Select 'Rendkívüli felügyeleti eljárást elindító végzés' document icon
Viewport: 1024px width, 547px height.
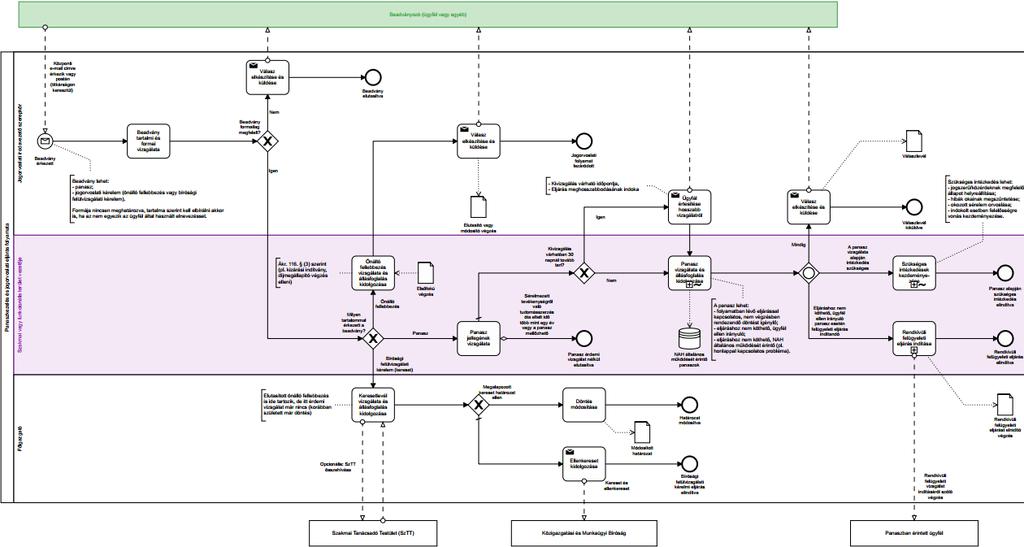(x=1006, y=404)
